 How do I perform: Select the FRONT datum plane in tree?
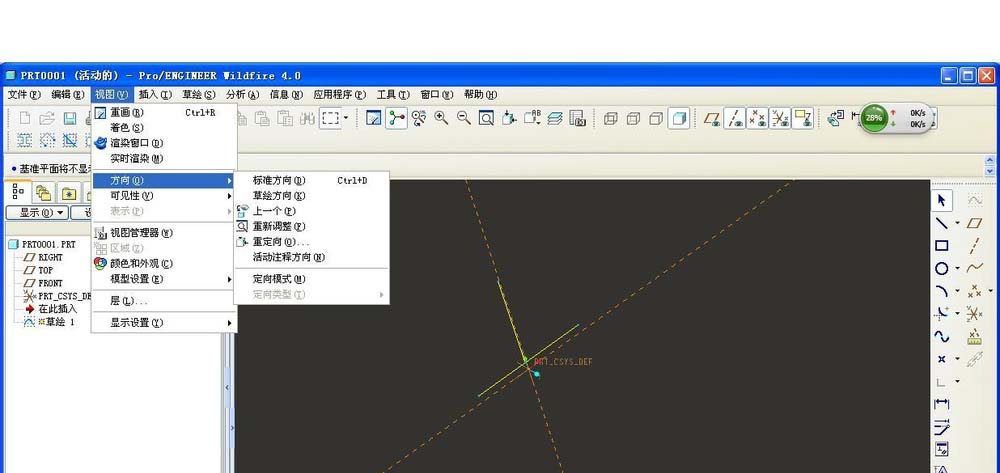[x=43, y=283]
